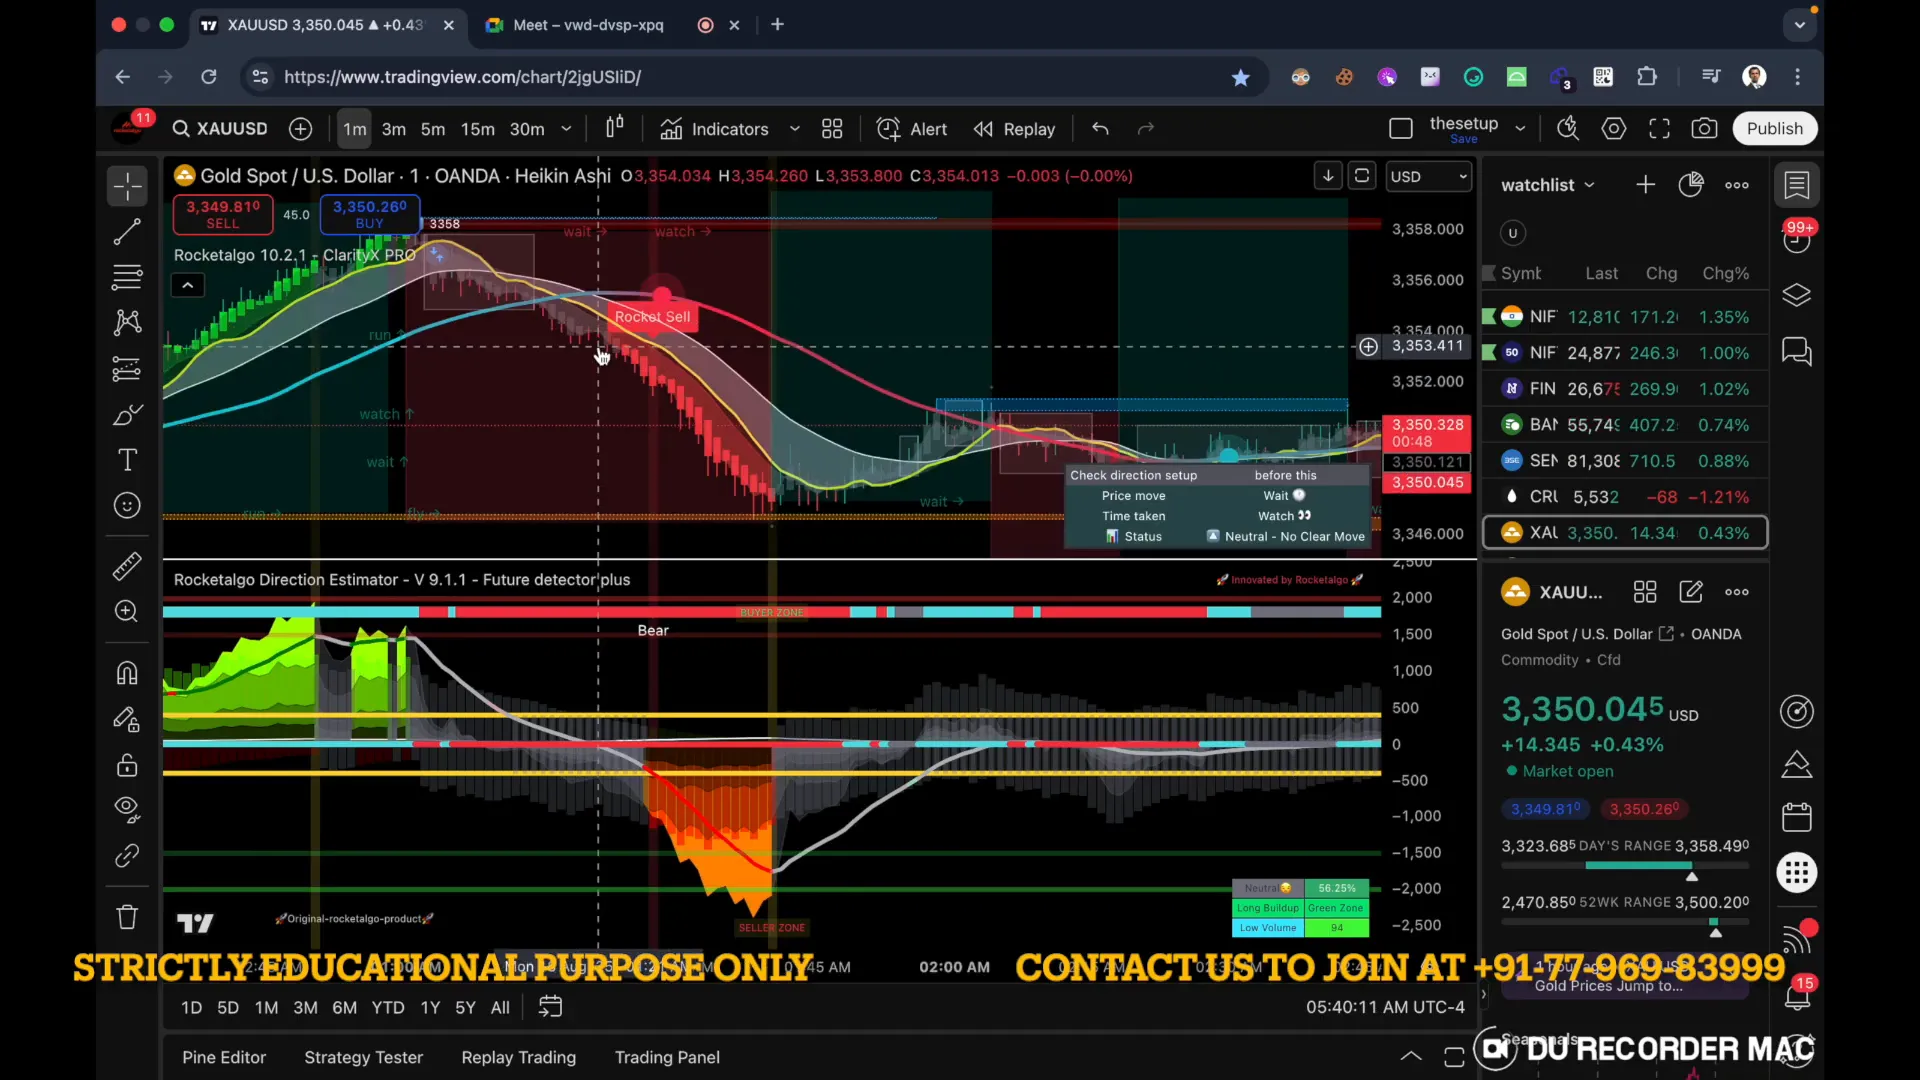Open chart settings hexagon icon
Screen dimensions: 1920x1080
pos(1614,129)
